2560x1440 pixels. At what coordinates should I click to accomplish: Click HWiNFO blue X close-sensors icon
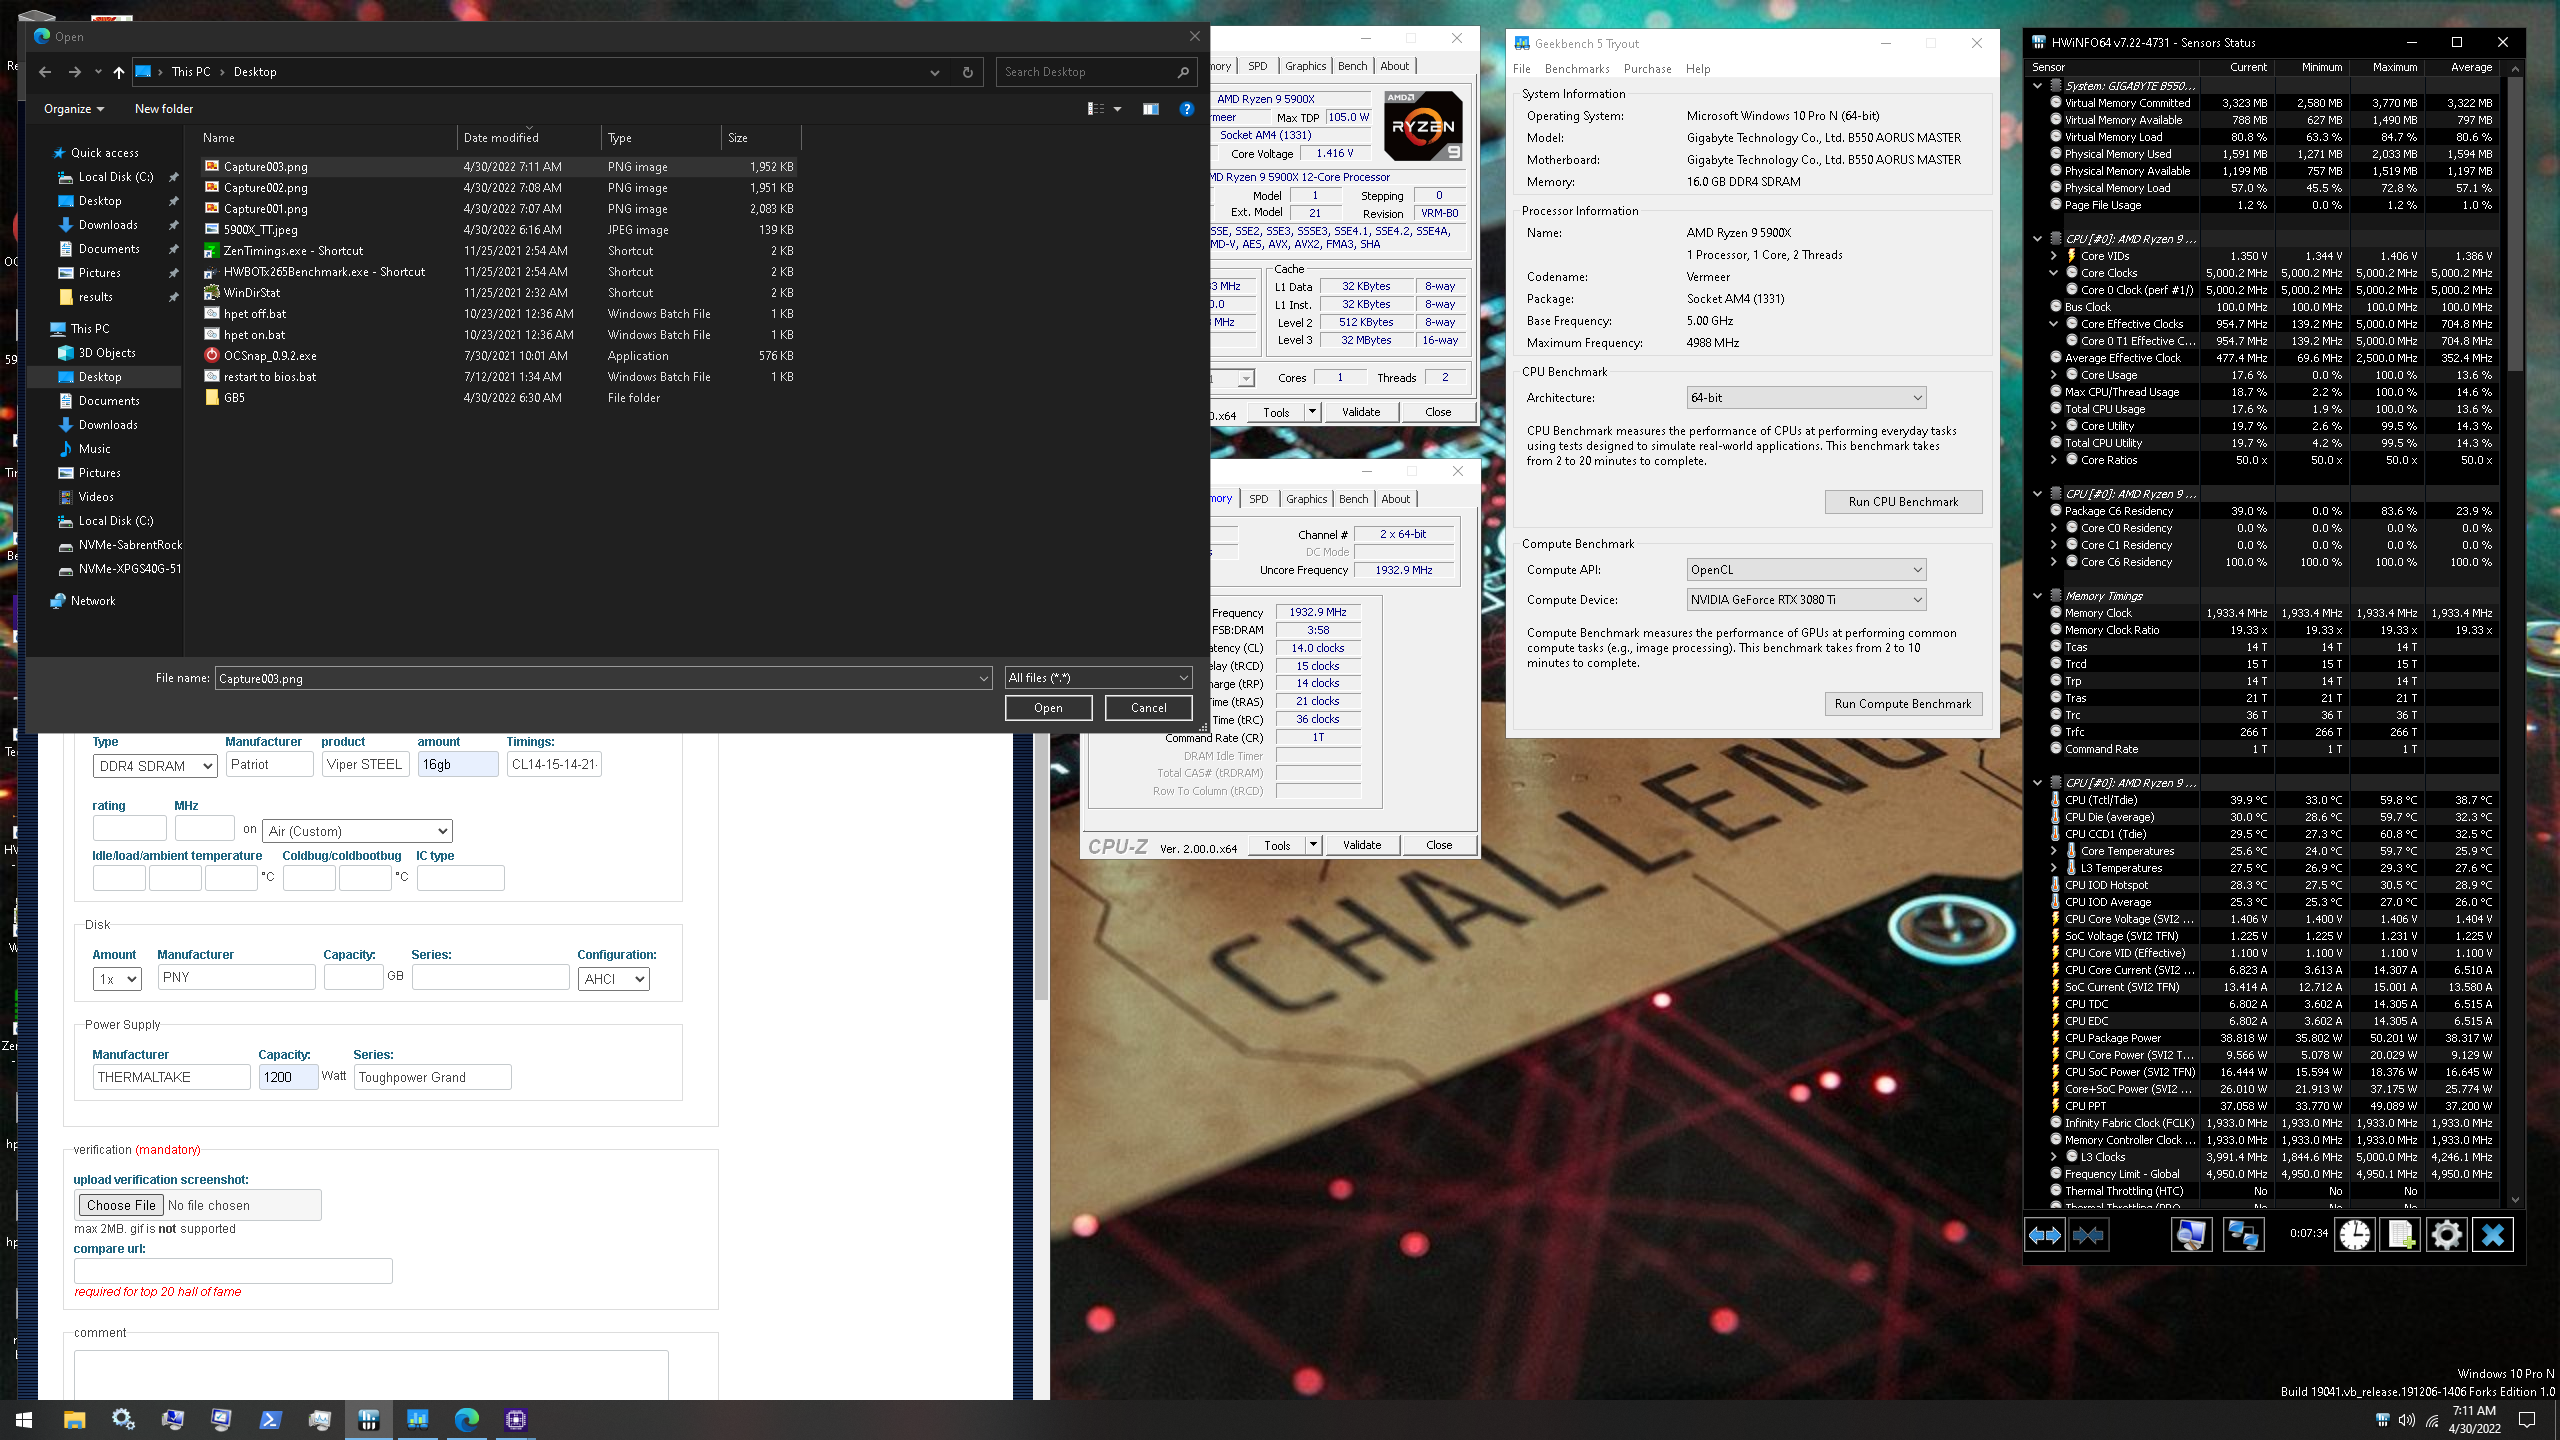click(2492, 1235)
